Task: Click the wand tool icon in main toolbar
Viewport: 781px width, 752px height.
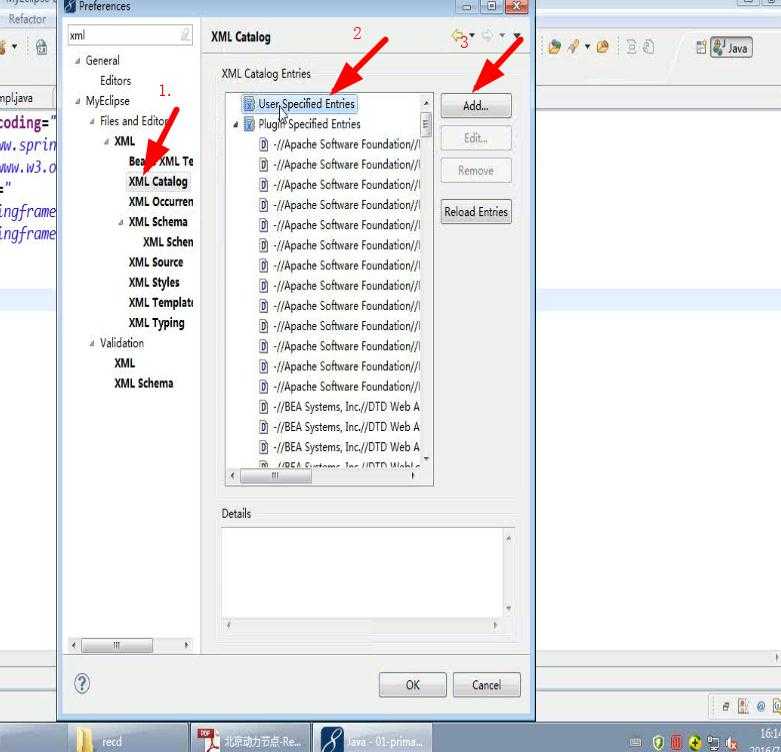Action: [574, 47]
